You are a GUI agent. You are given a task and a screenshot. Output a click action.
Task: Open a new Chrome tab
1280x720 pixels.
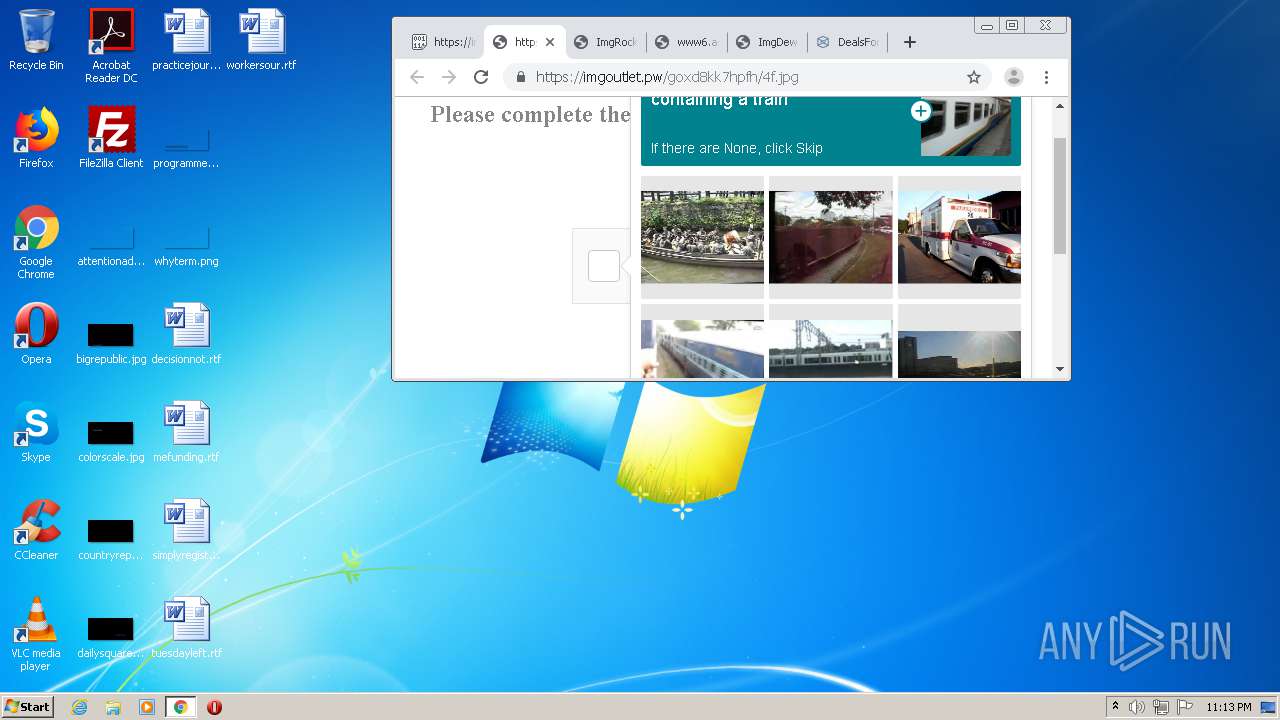tap(909, 42)
